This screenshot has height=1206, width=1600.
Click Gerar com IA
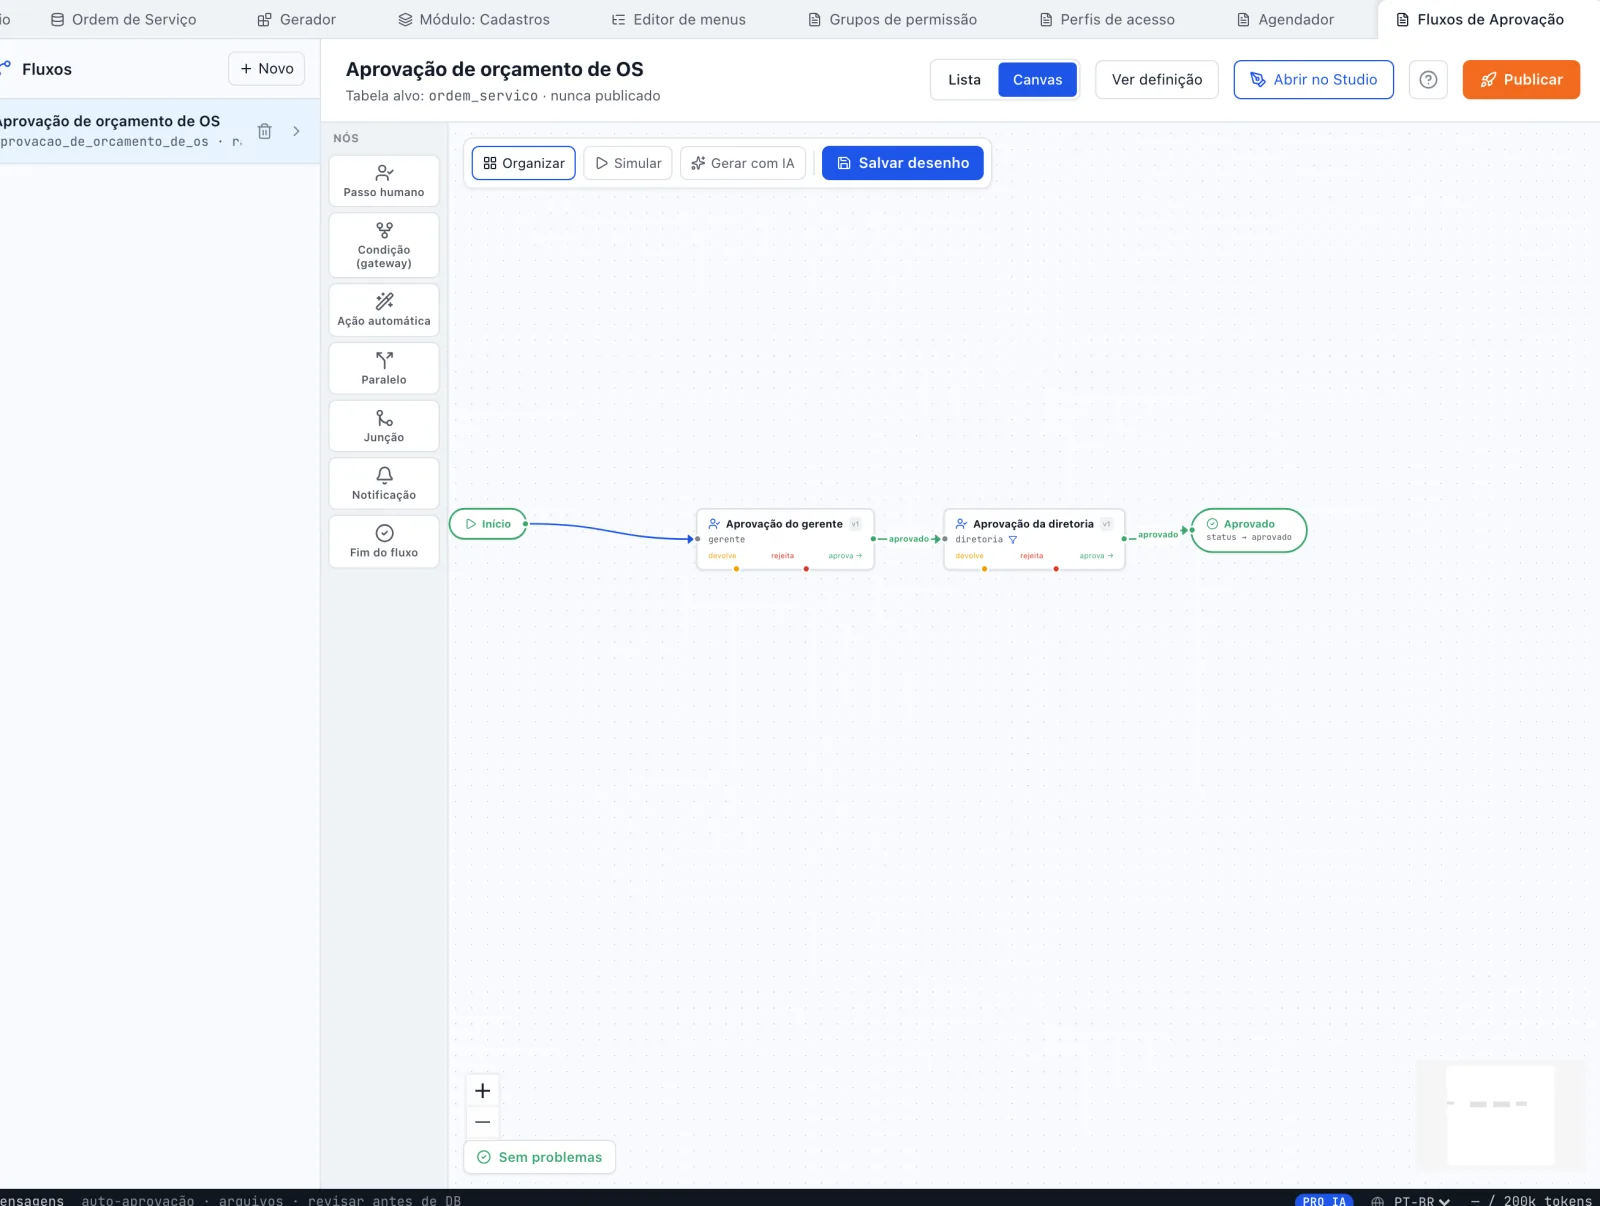coord(743,163)
